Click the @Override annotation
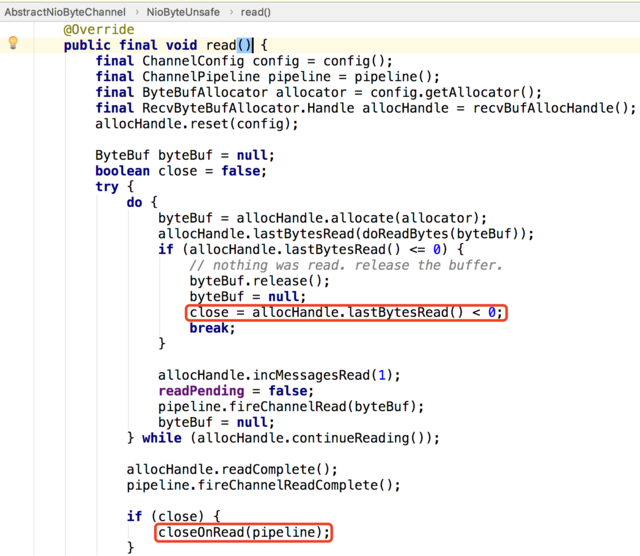Viewport: 640px width, 556px height. pos(99,29)
